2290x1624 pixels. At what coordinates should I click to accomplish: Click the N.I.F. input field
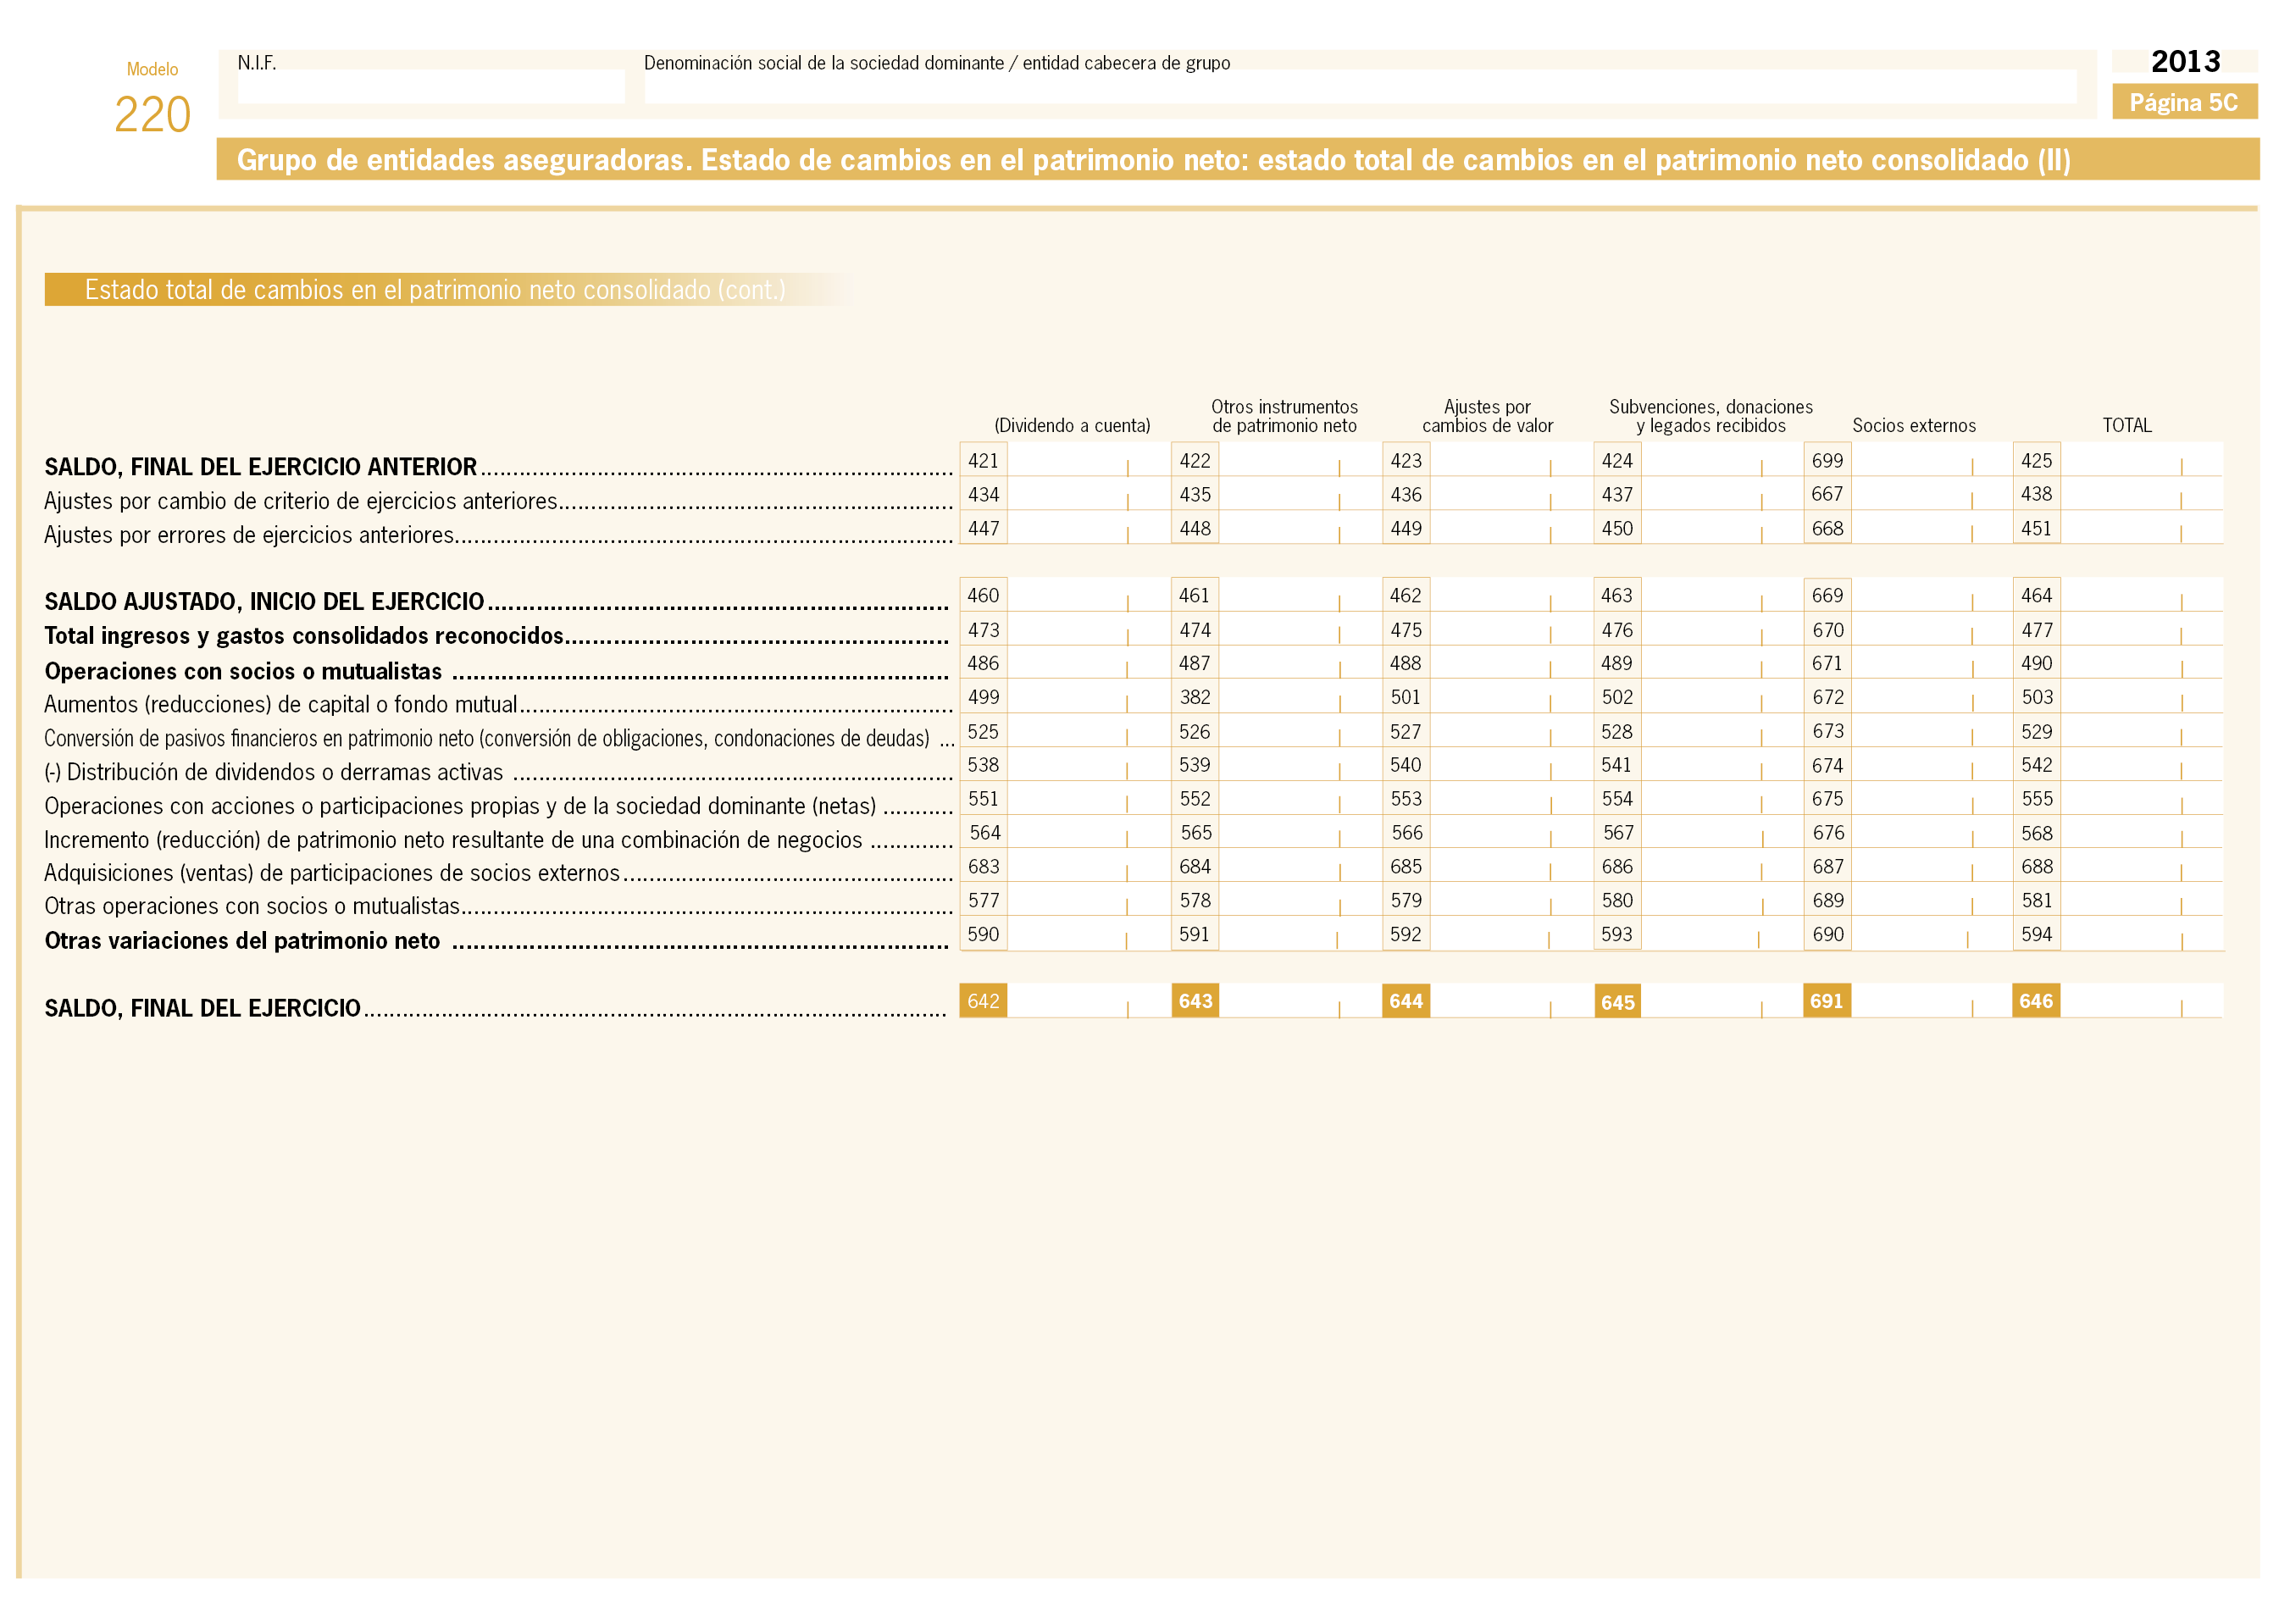point(431,86)
